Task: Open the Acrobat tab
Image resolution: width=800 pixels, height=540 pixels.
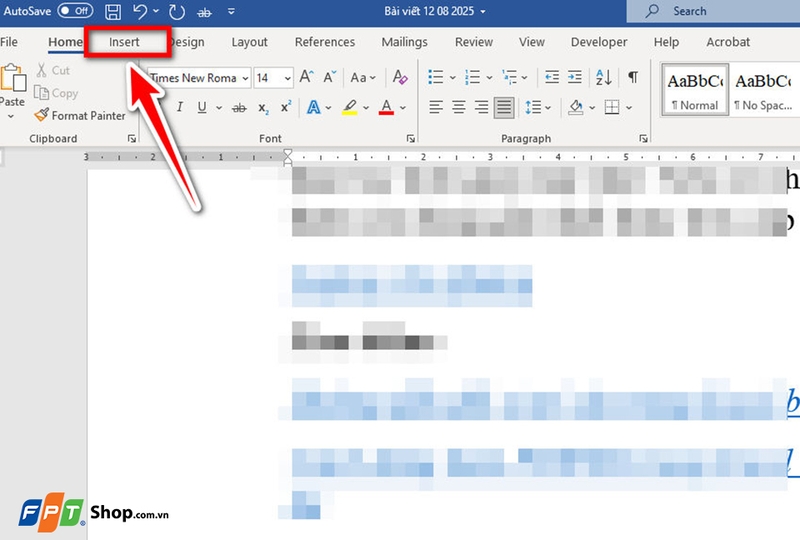Action: (x=728, y=42)
